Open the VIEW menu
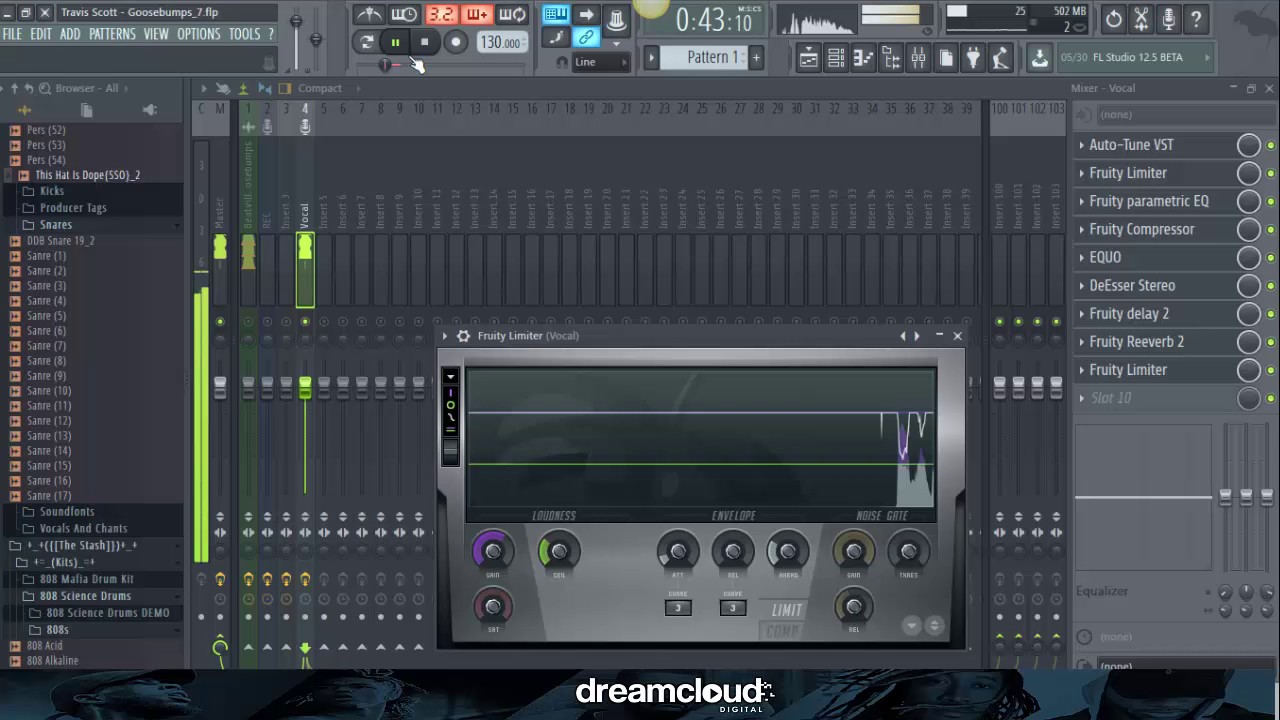Screen dimensions: 1280x720 pos(156,34)
